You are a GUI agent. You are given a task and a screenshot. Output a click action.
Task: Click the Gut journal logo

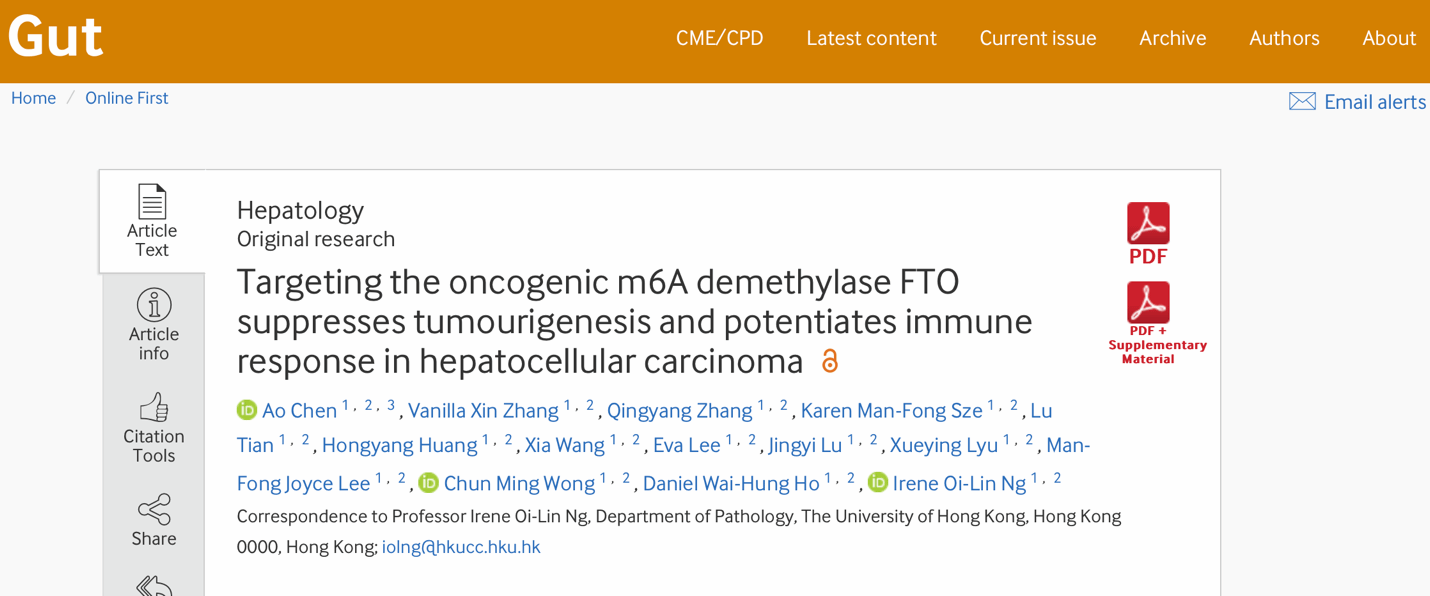[56, 38]
